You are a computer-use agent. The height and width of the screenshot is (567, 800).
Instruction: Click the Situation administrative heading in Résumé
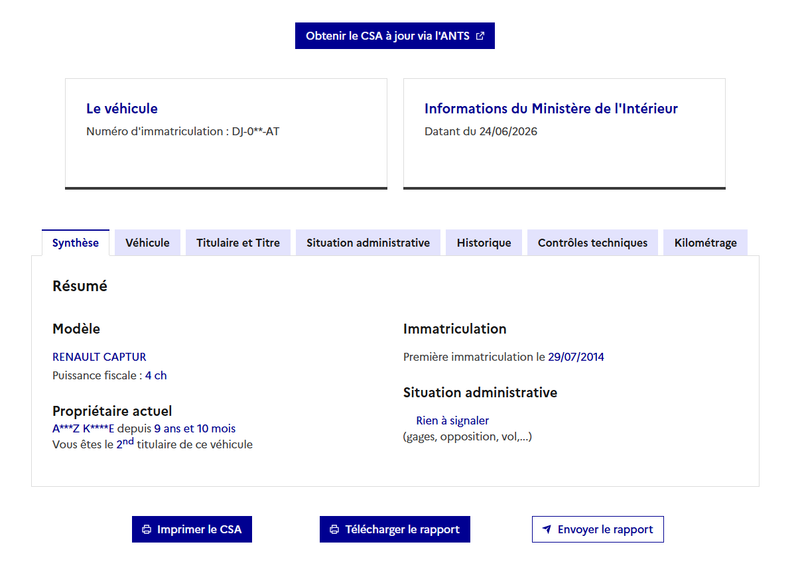click(x=480, y=392)
